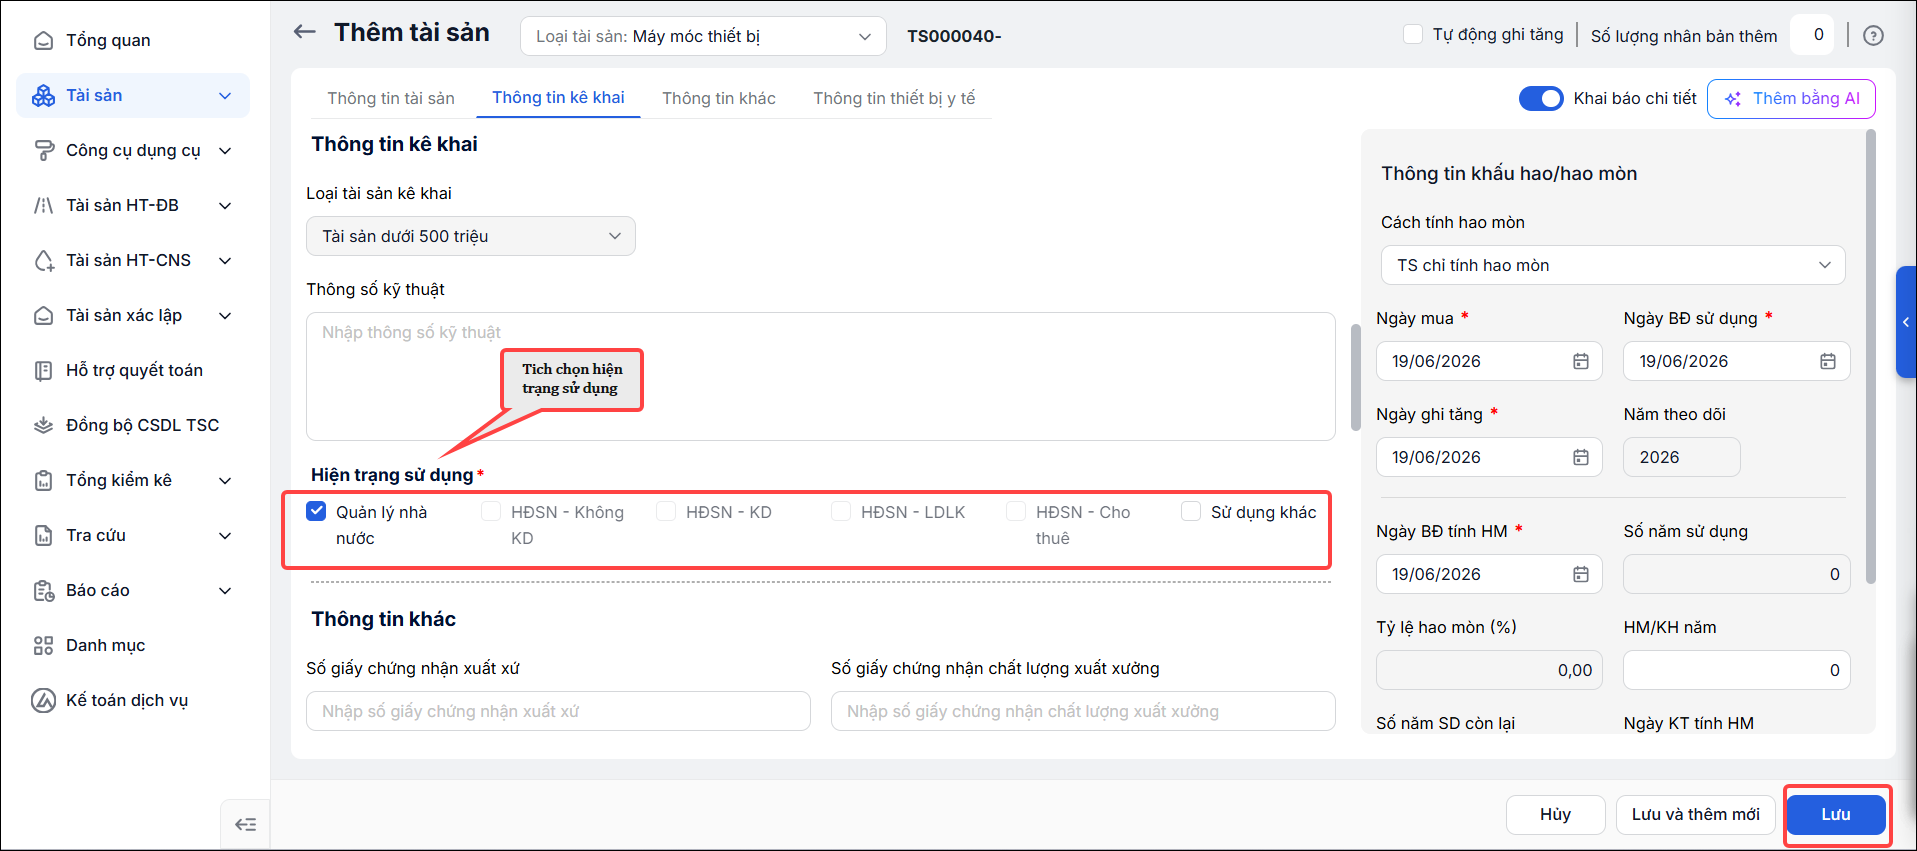Open the Loại tài sản kê khai dropdown
The width and height of the screenshot is (1917, 851).
471,236
